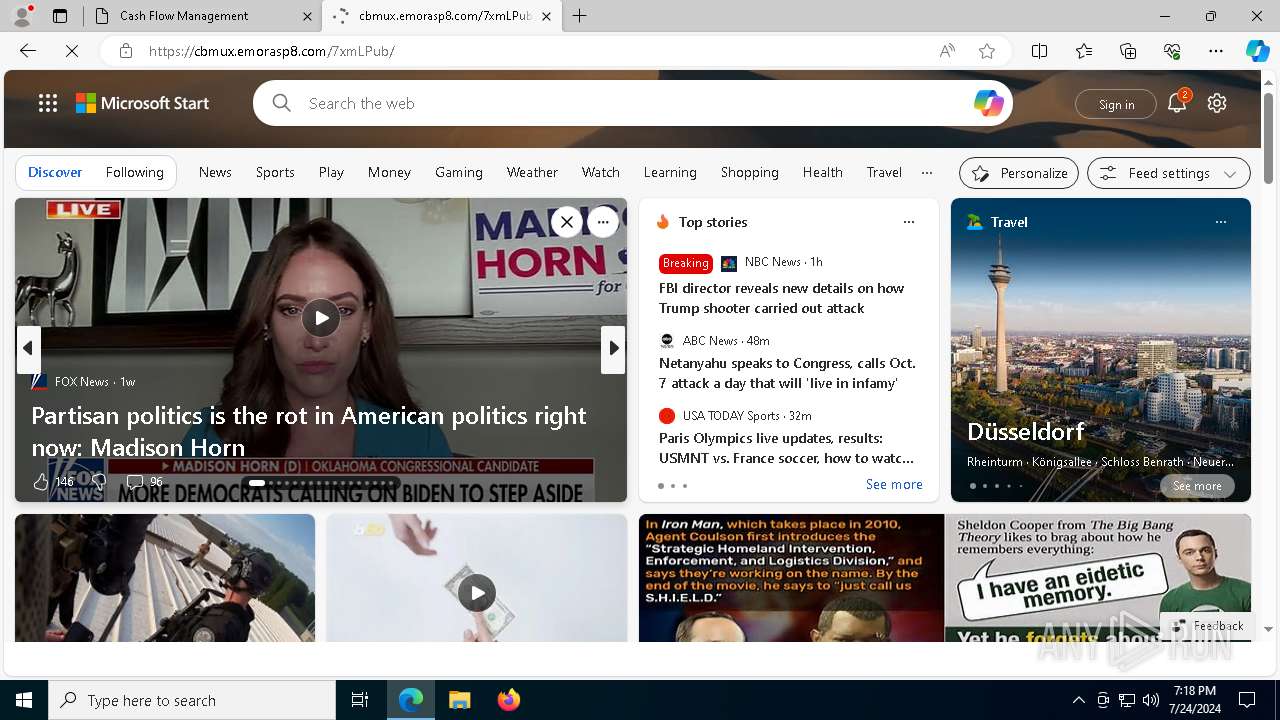Dismiss the Madison Horn video card
The height and width of the screenshot is (720, 1280).
tap(566, 222)
